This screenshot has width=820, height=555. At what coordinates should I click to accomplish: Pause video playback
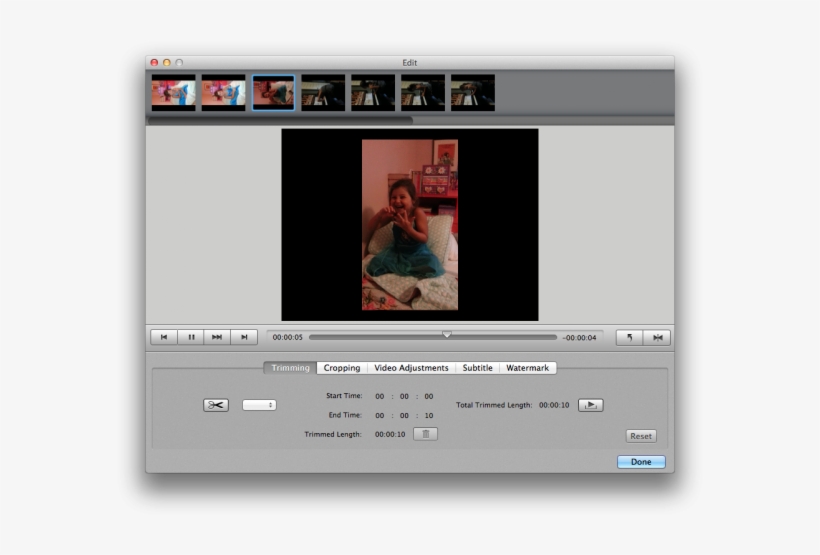tap(191, 337)
